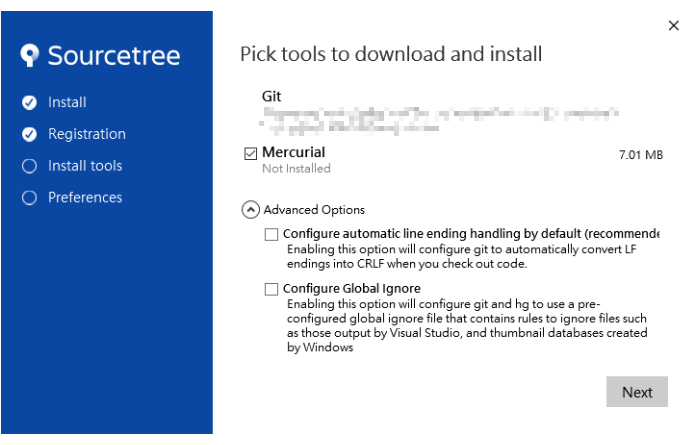695x445 pixels.
Task: Select the Install step label
Action: [67, 102]
